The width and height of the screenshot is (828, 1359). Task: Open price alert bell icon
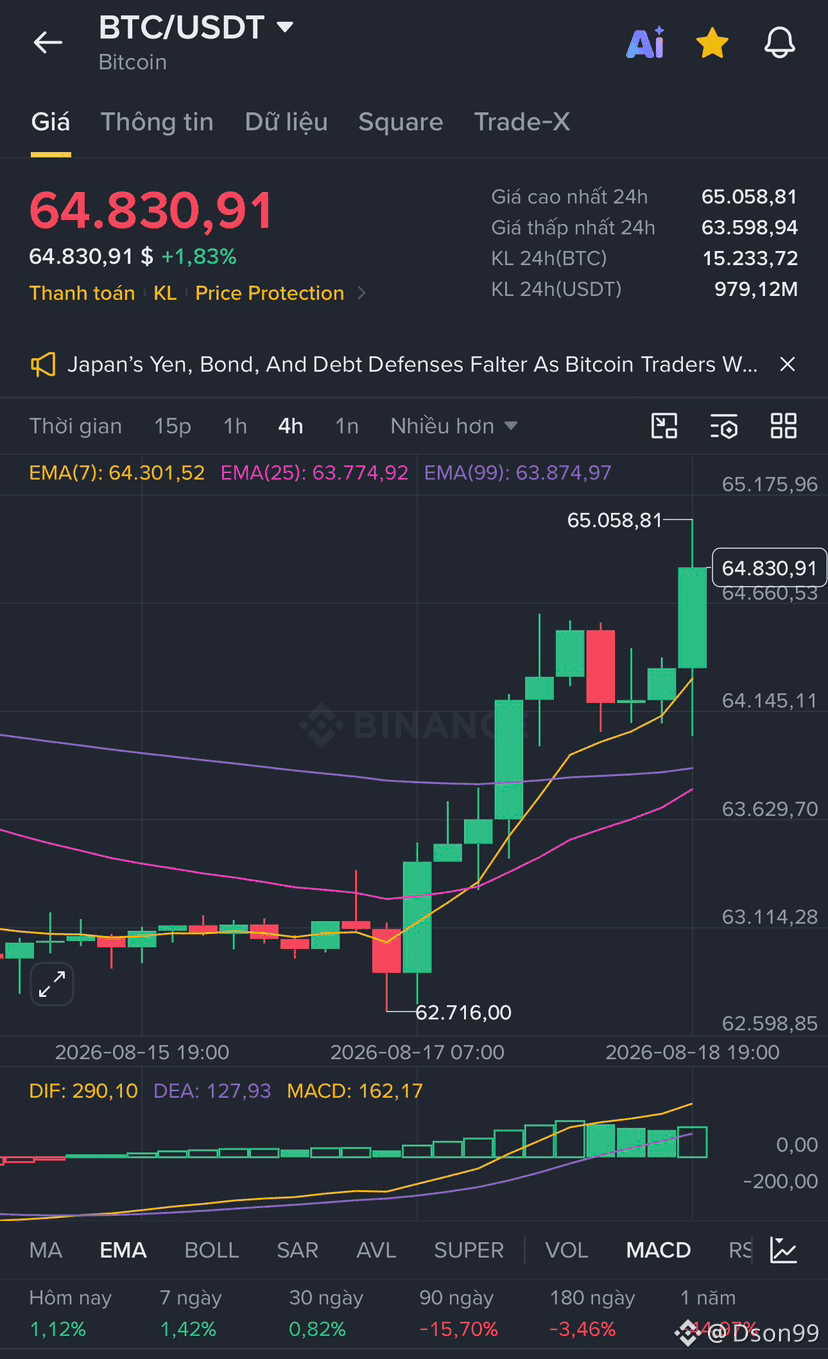click(779, 43)
